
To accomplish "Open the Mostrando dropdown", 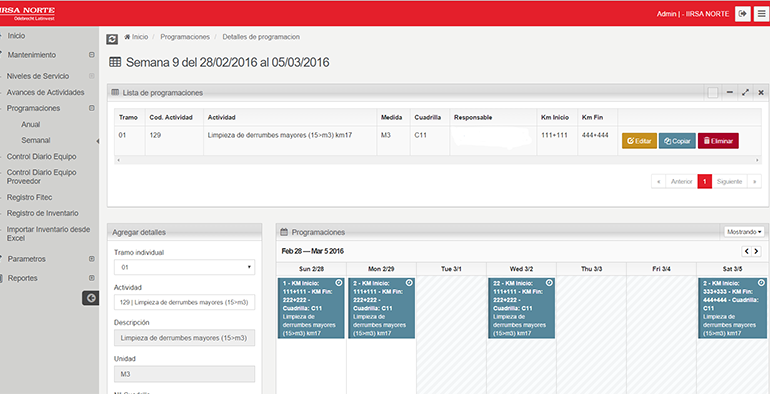I will [744, 232].
